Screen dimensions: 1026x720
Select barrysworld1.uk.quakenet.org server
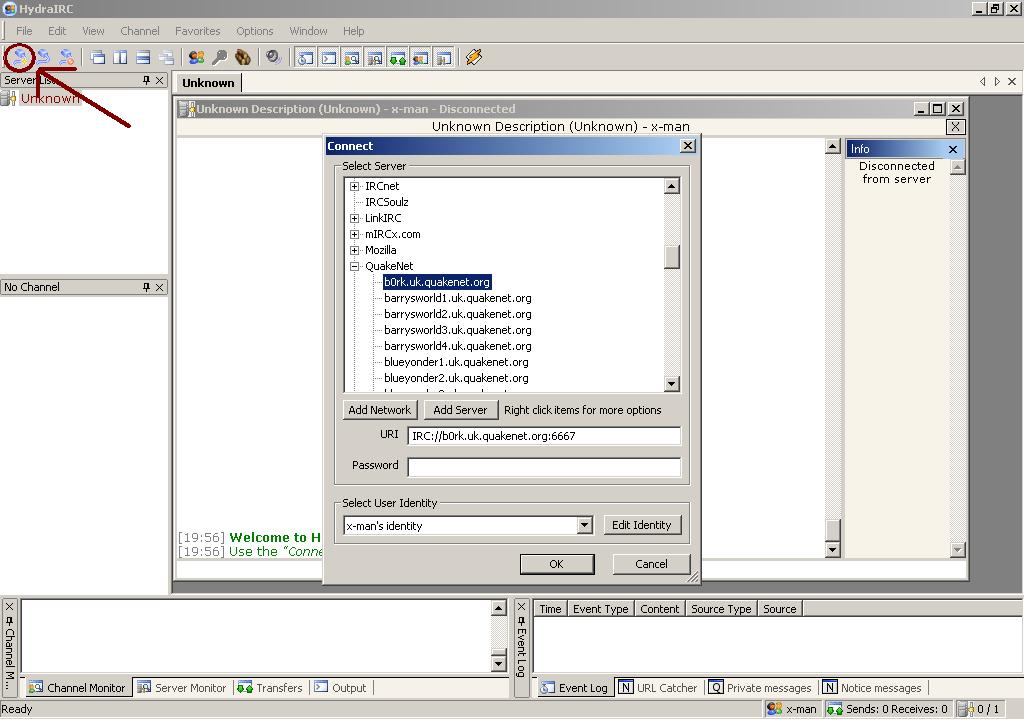(x=457, y=298)
